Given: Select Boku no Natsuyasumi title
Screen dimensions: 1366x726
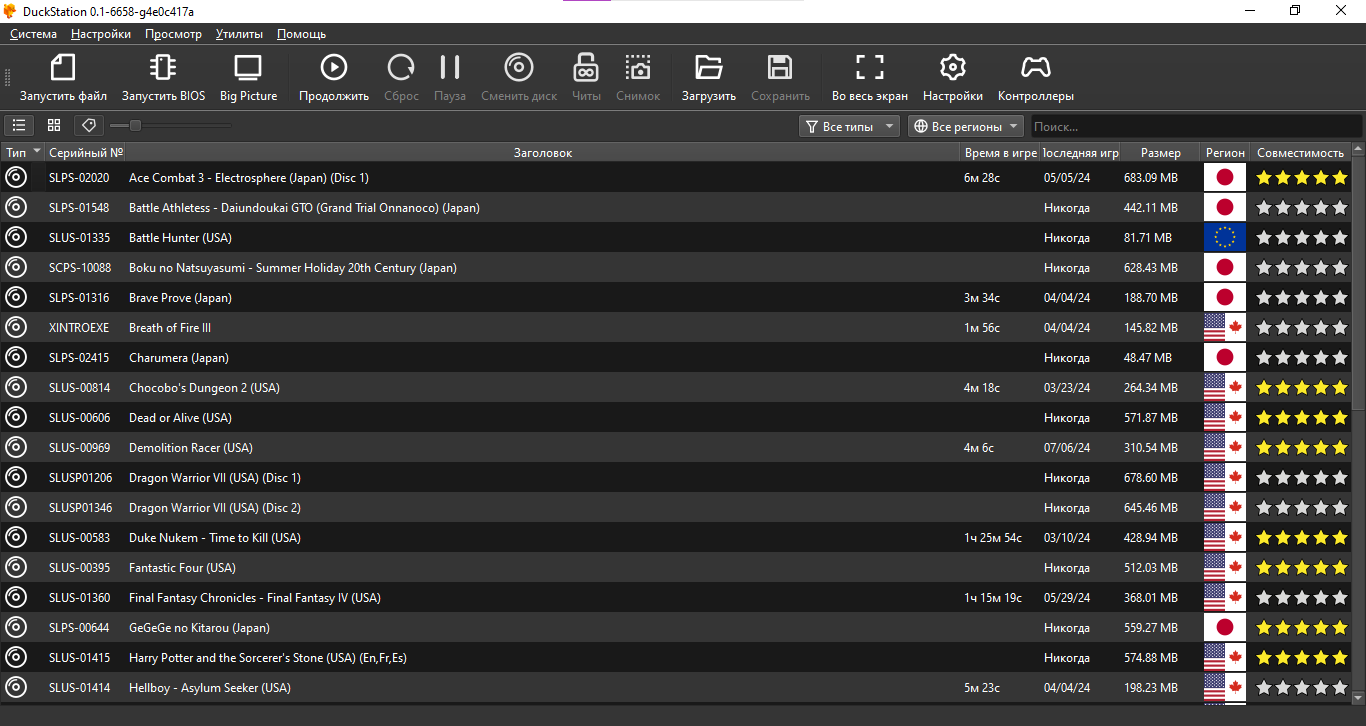Looking at the screenshot, I should (x=293, y=268).
